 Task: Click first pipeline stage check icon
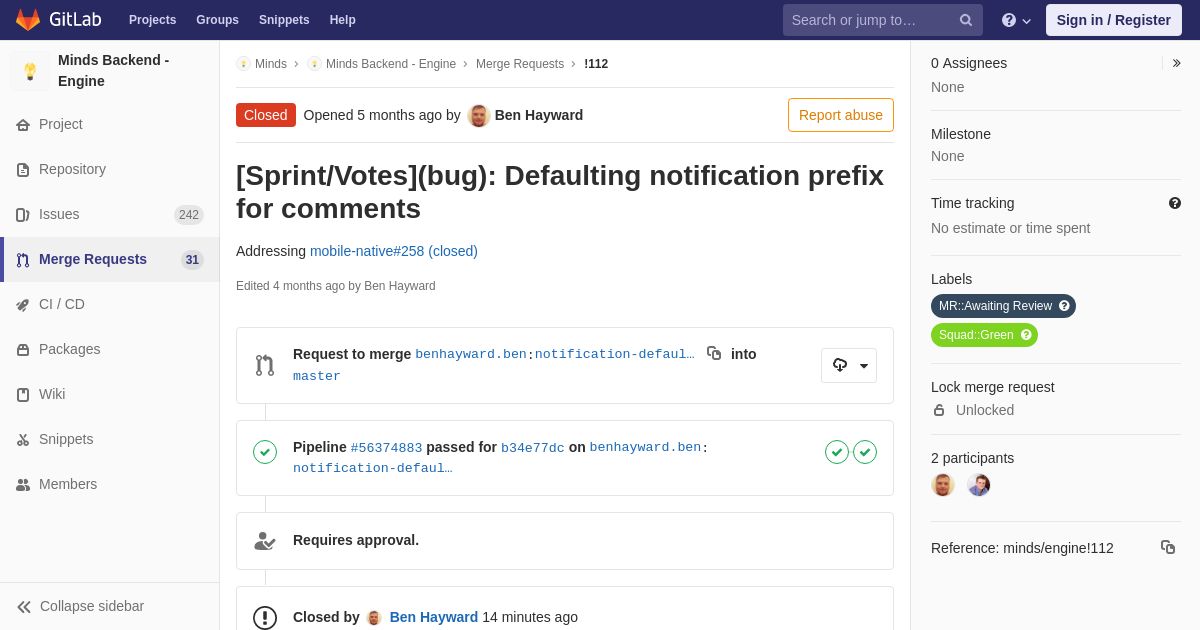click(837, 452)
